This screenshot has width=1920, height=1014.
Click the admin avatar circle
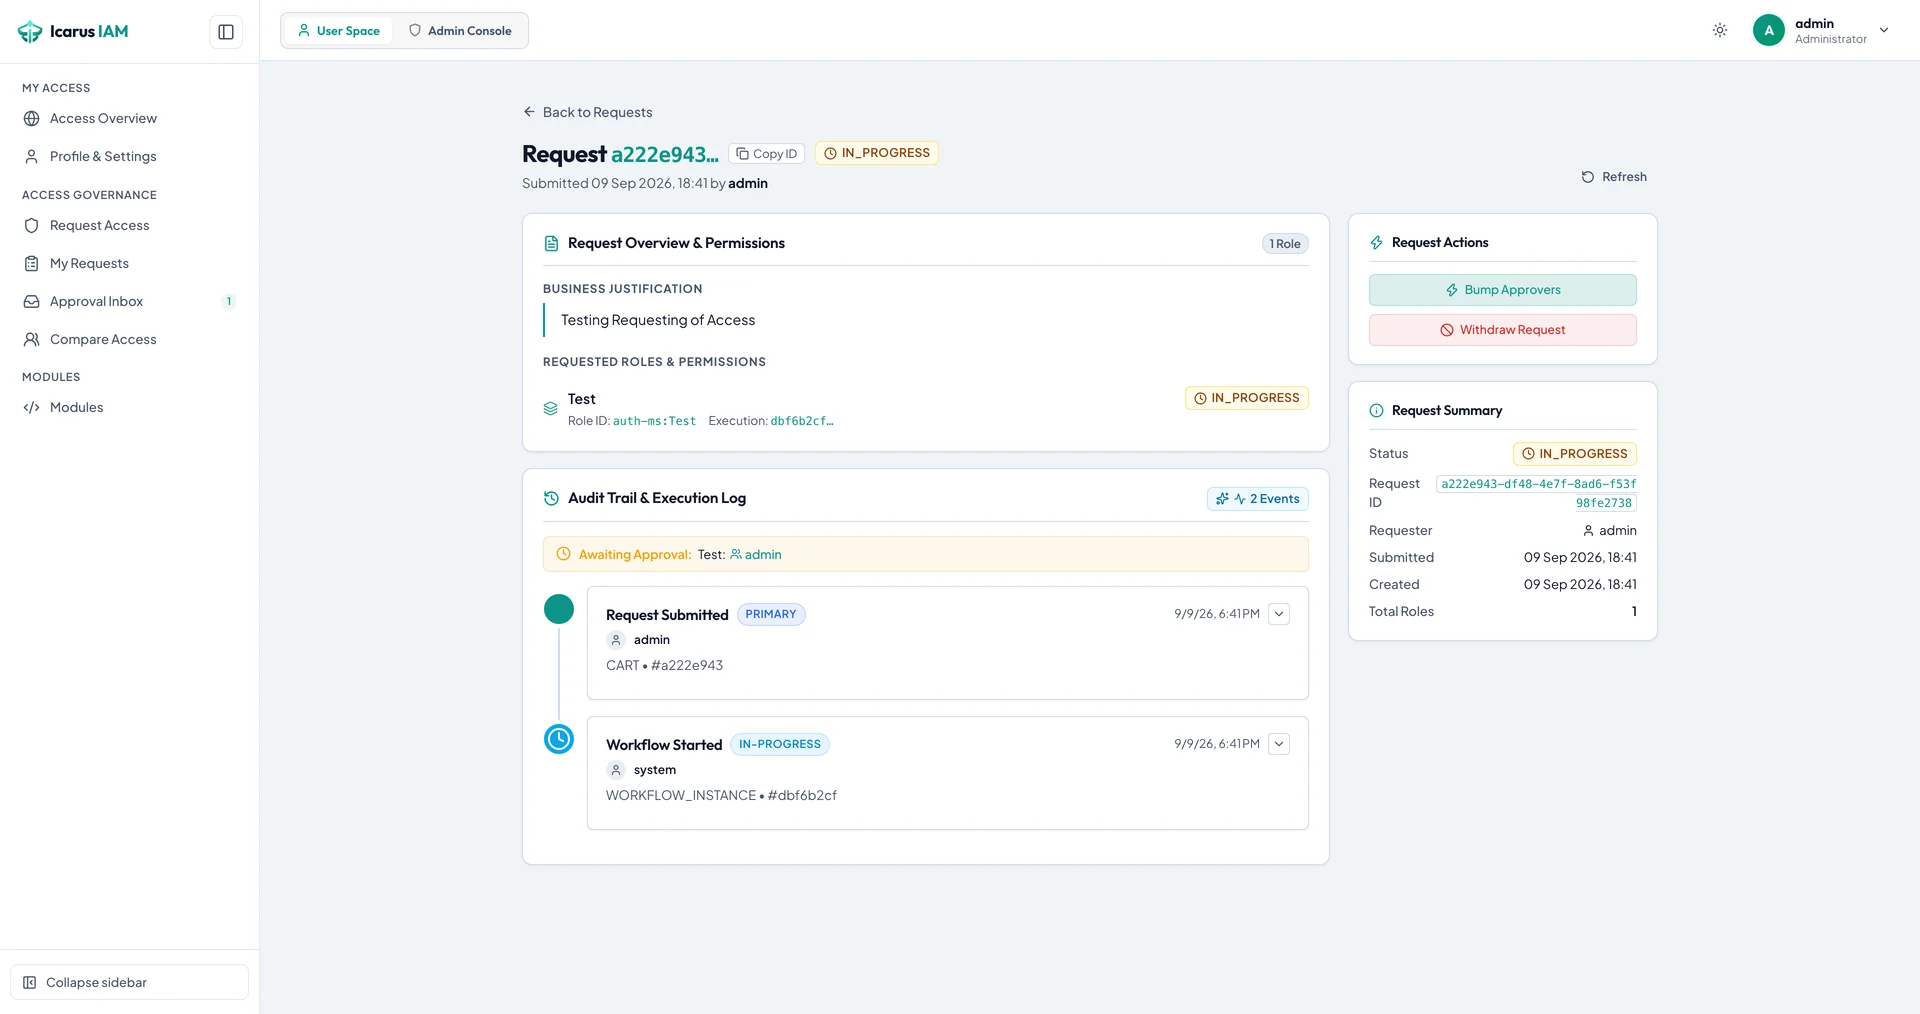[1769, 30]
